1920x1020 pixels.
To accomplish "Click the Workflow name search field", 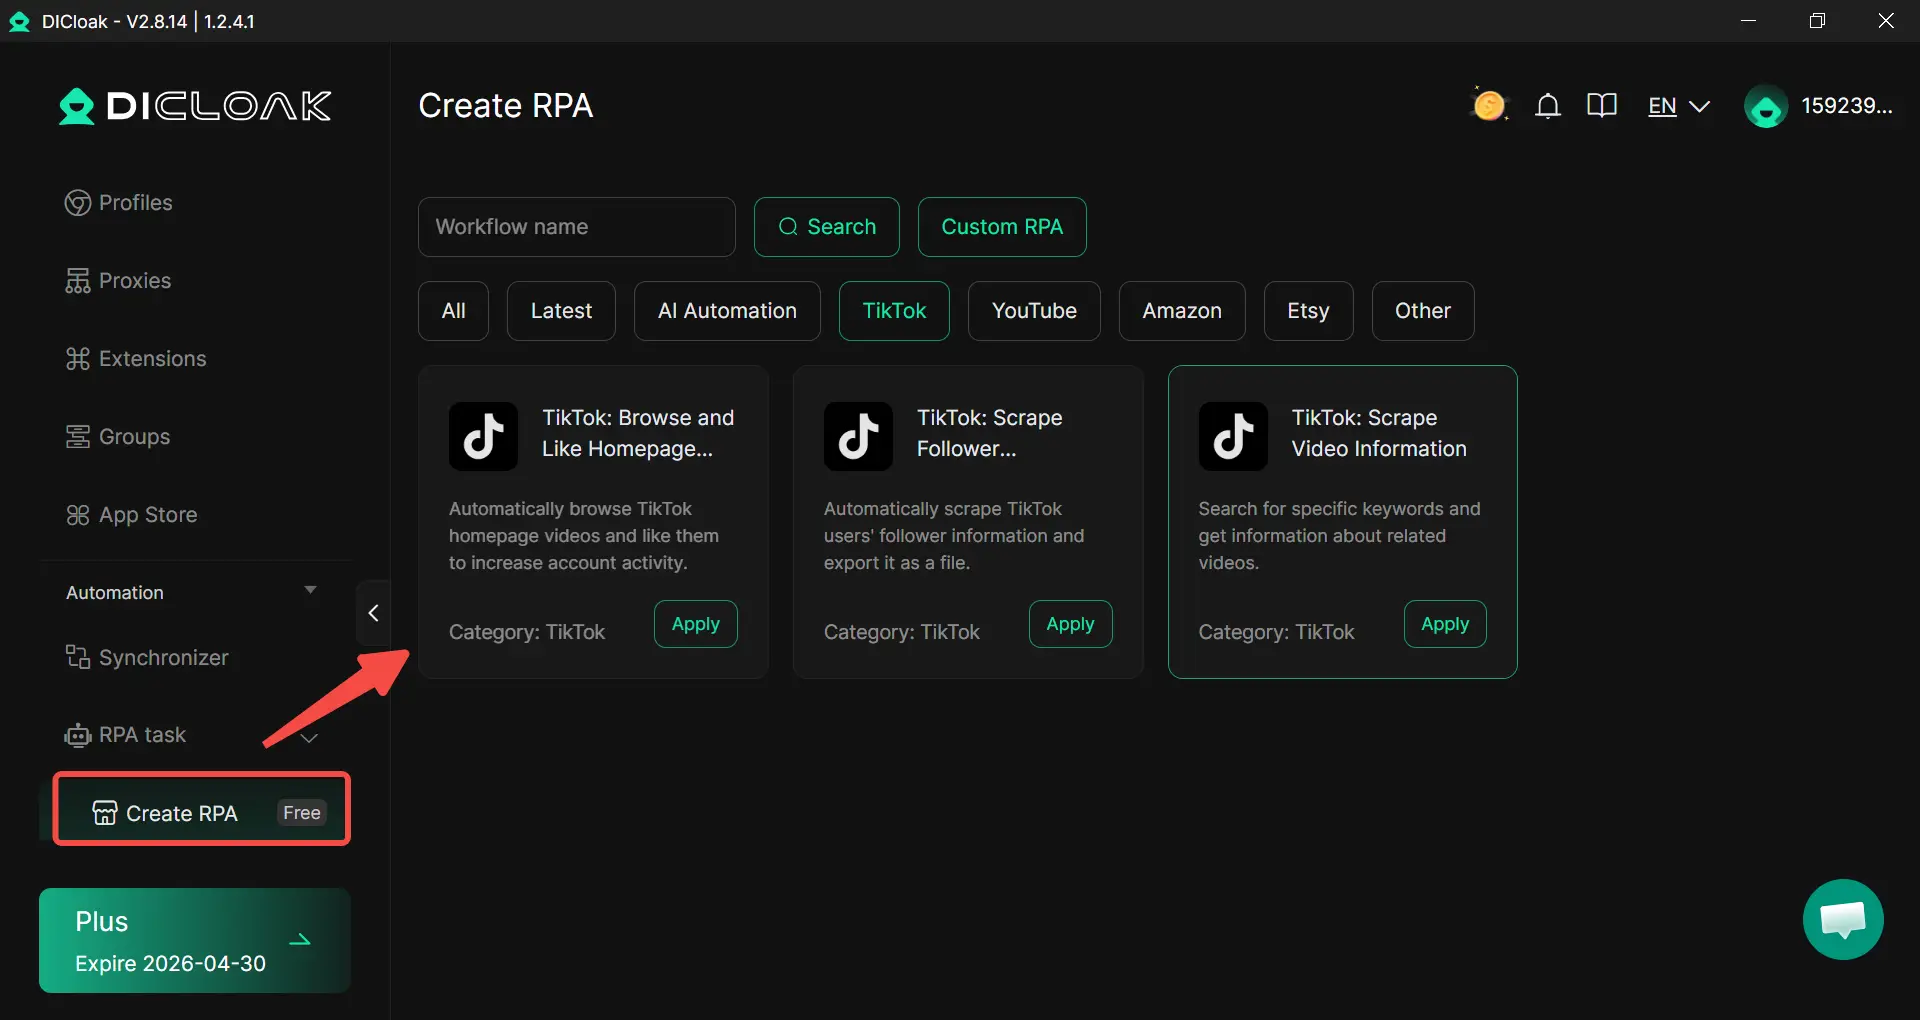I will 576,227.
